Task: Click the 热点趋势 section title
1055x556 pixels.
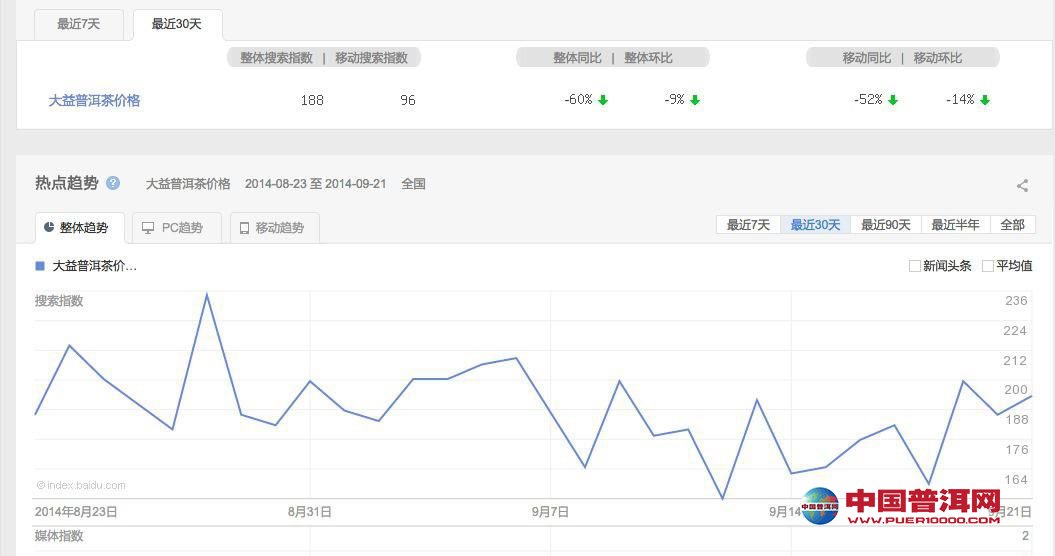Action: point(67,183)
